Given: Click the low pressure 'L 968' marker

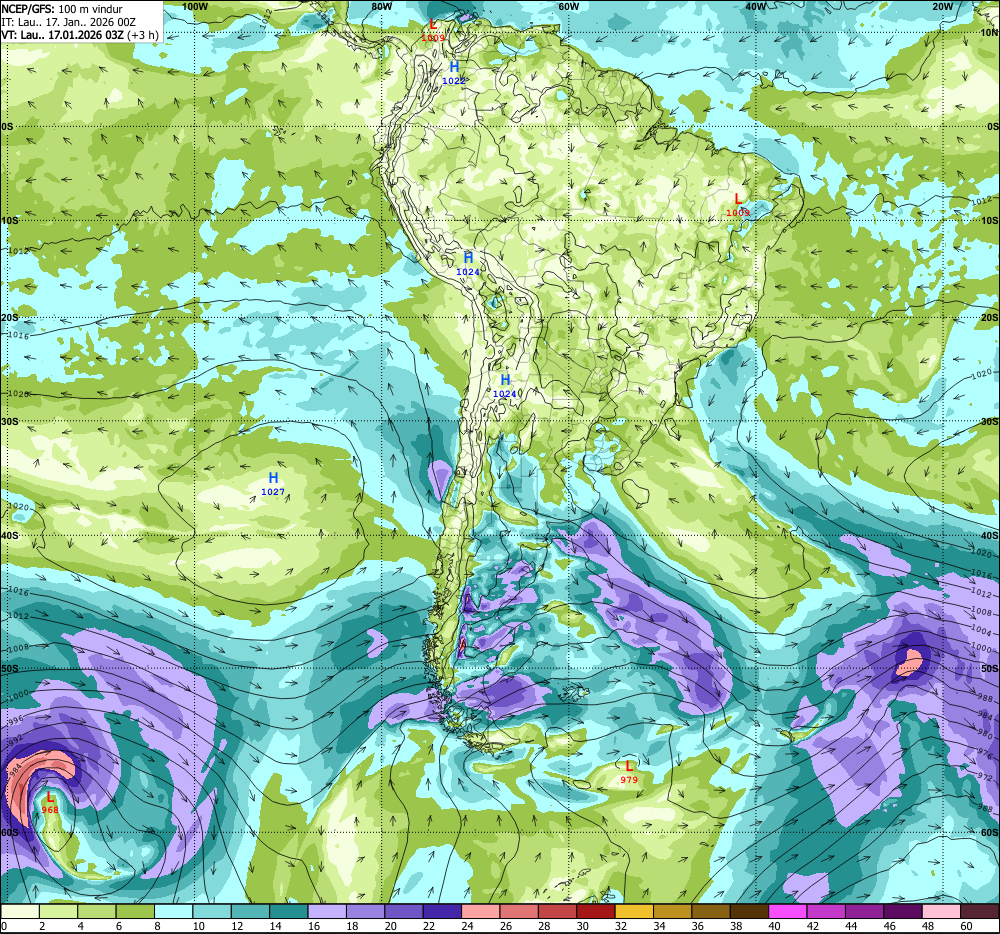Looking at the screenshot, I should [x=50, y=802].
